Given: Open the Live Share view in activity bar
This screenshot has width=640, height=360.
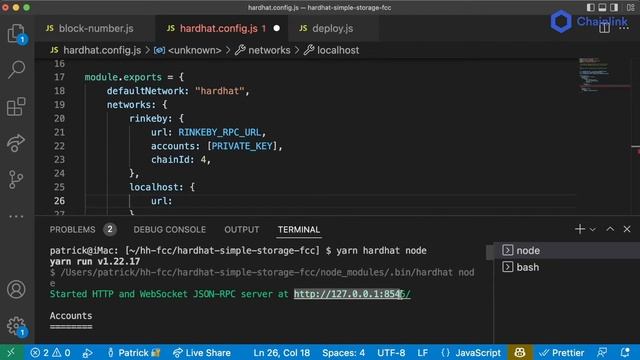Looking at the screenshot, I should click(x=16, y=143).
